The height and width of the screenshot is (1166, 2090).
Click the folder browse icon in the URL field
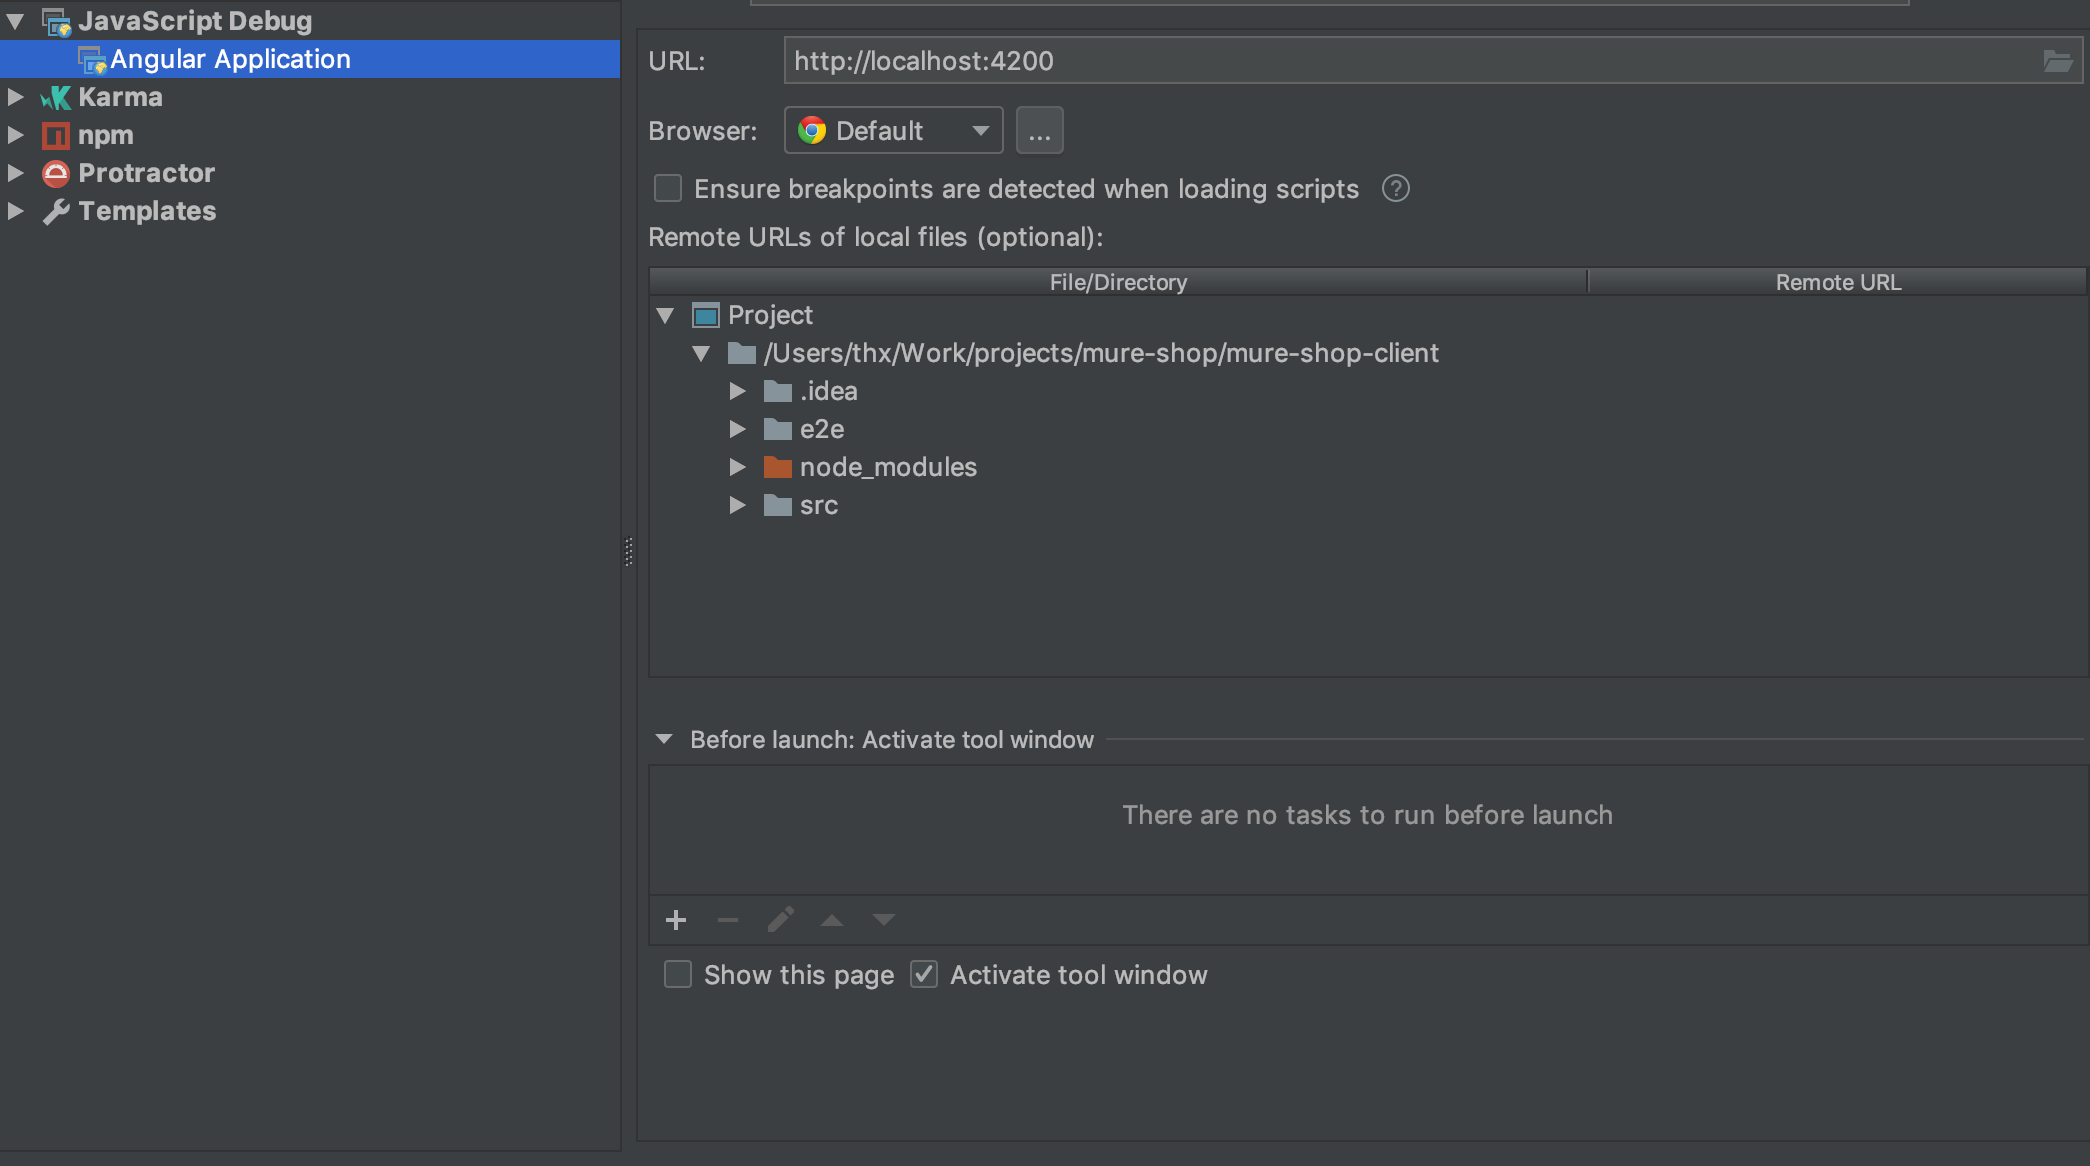(x=2057, y=61)
